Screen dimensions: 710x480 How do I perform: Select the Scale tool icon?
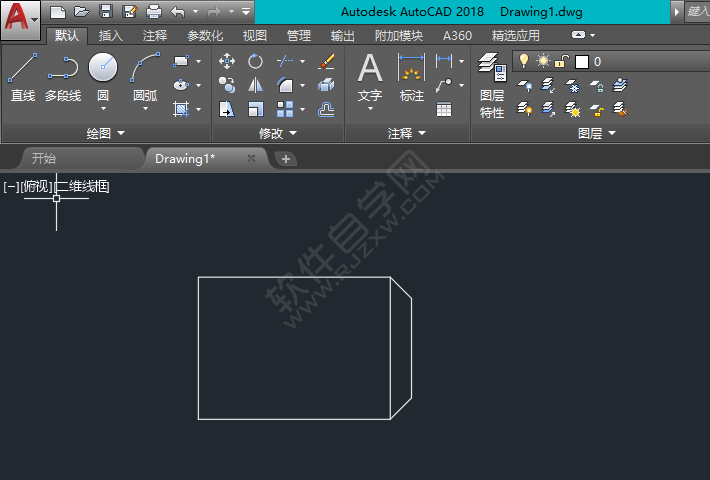[x=255, y=109]
